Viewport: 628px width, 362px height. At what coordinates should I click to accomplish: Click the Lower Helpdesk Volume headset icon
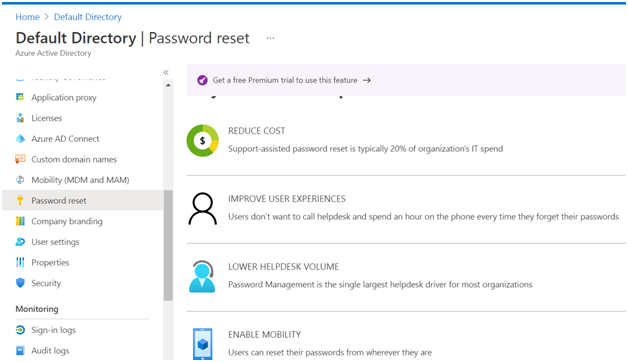pyautogui.click(x=202, y=276)
